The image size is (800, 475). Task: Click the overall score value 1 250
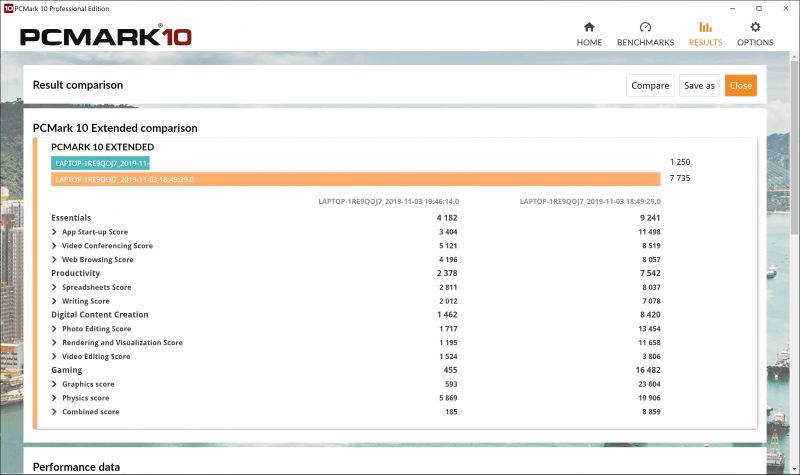(x=680, y=162)
